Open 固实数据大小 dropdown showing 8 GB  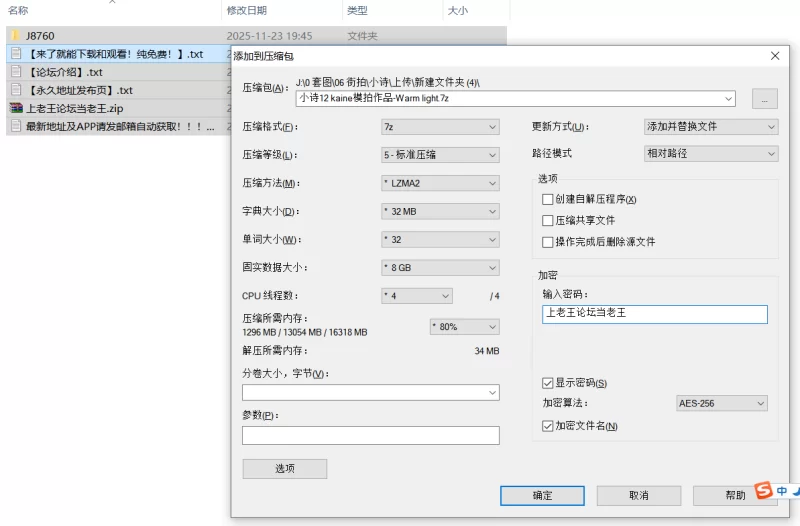(x=440, y=267)
